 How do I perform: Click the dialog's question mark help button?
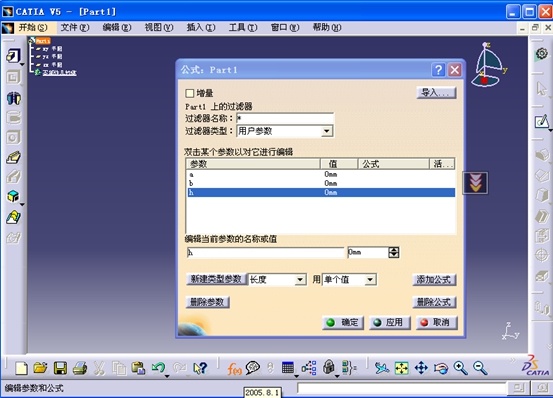tap(438, 70)
